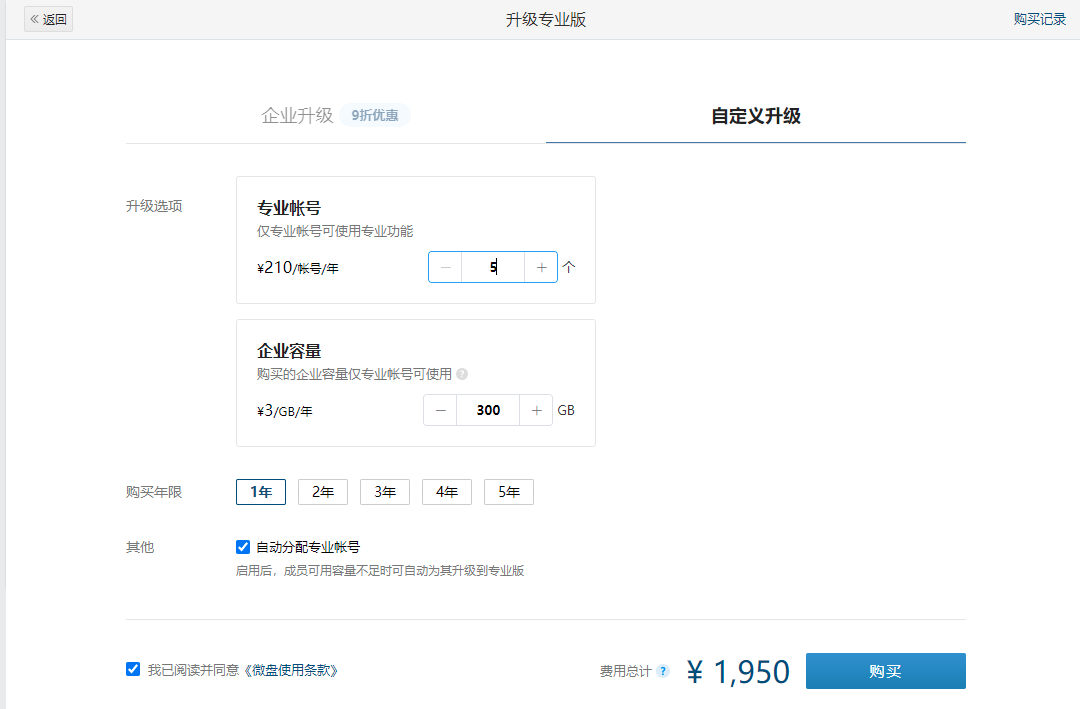Screen dimensions: 1080x709
Task: Open the 购买记录 purchase history
Action: coord(1039,18)
